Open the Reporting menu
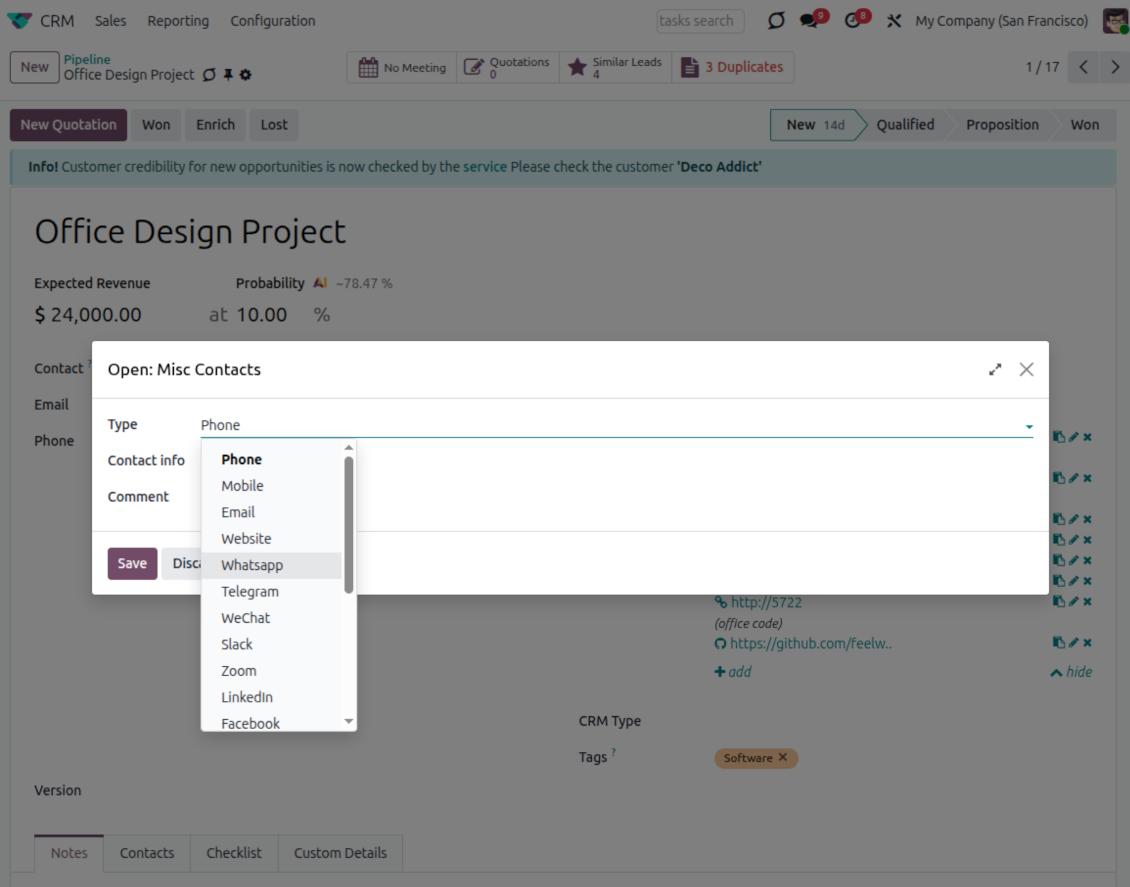The width and height of the screenshot is (1130, 887). click(x=178, y=21)
